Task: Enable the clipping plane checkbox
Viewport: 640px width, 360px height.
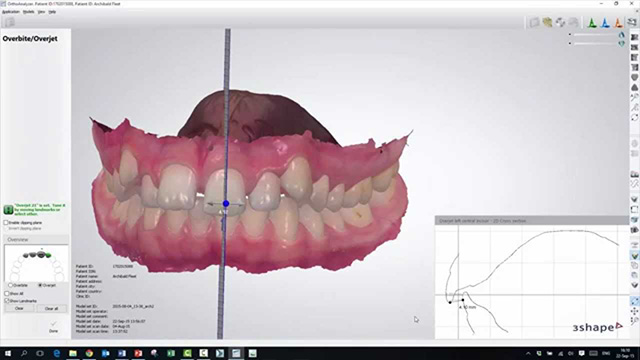Action: click(6, 223)
